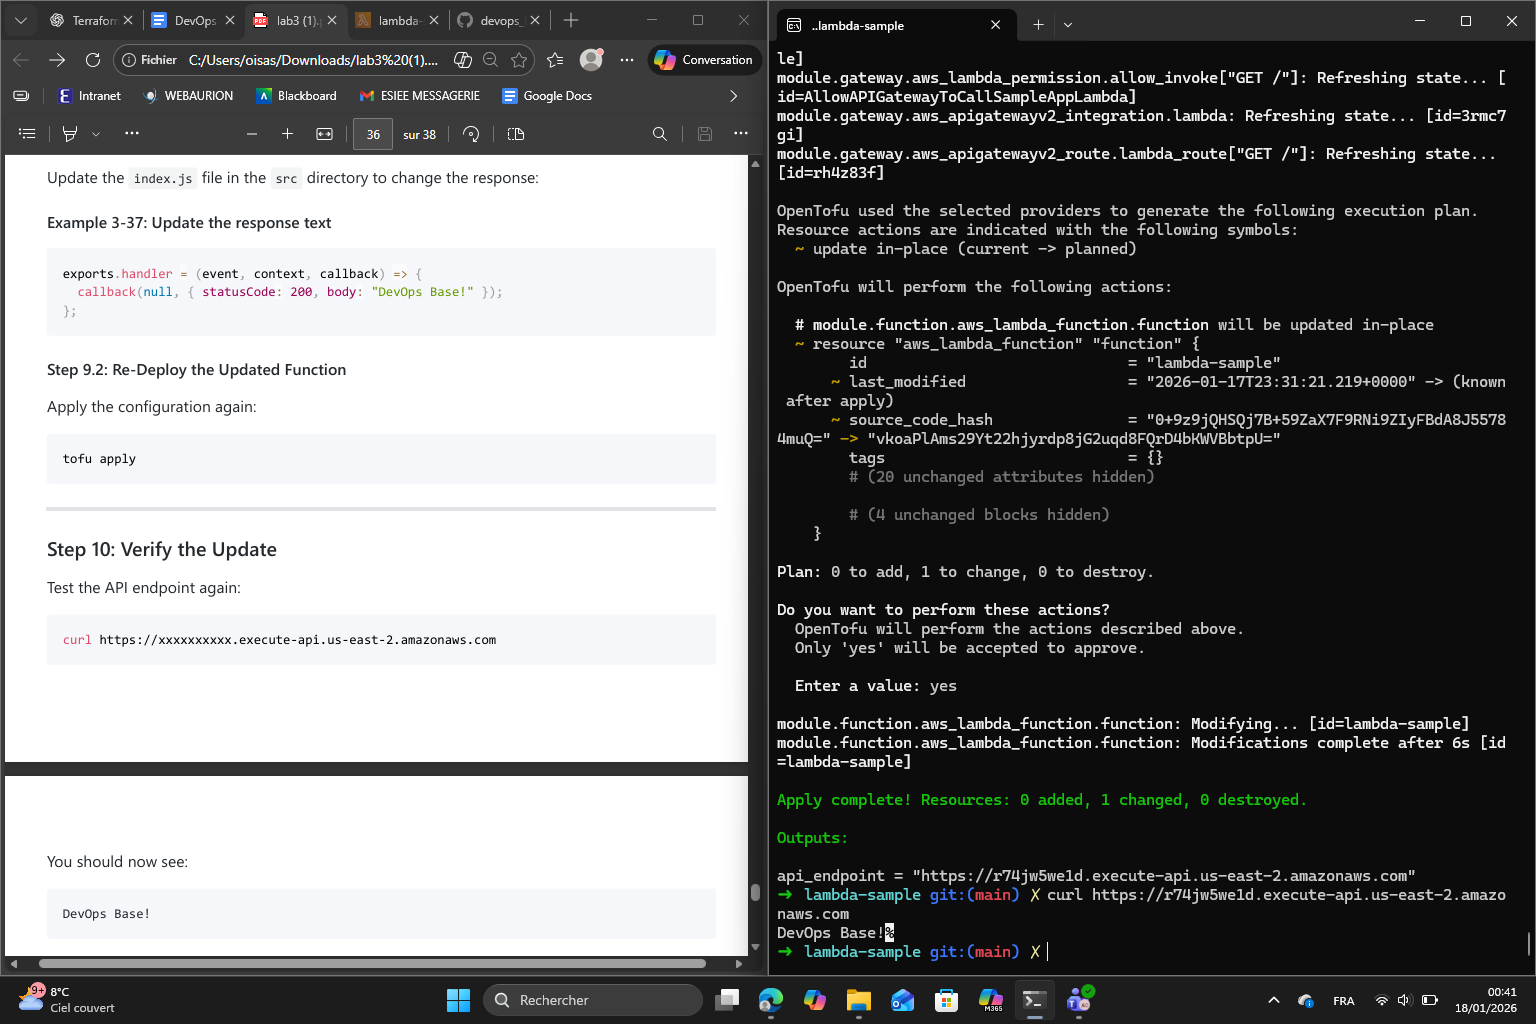Save the PDF document

[705, 133]
